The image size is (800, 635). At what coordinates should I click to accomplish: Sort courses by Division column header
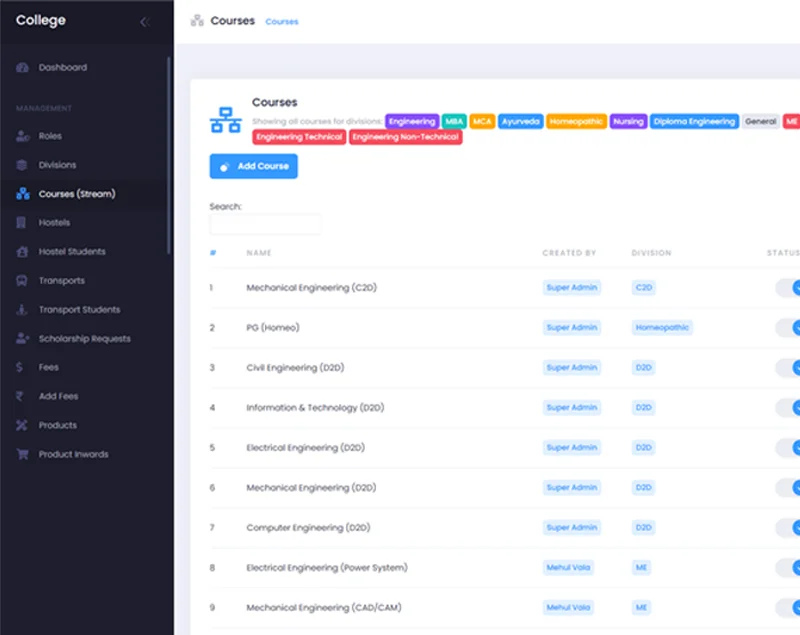click(651, 253)
